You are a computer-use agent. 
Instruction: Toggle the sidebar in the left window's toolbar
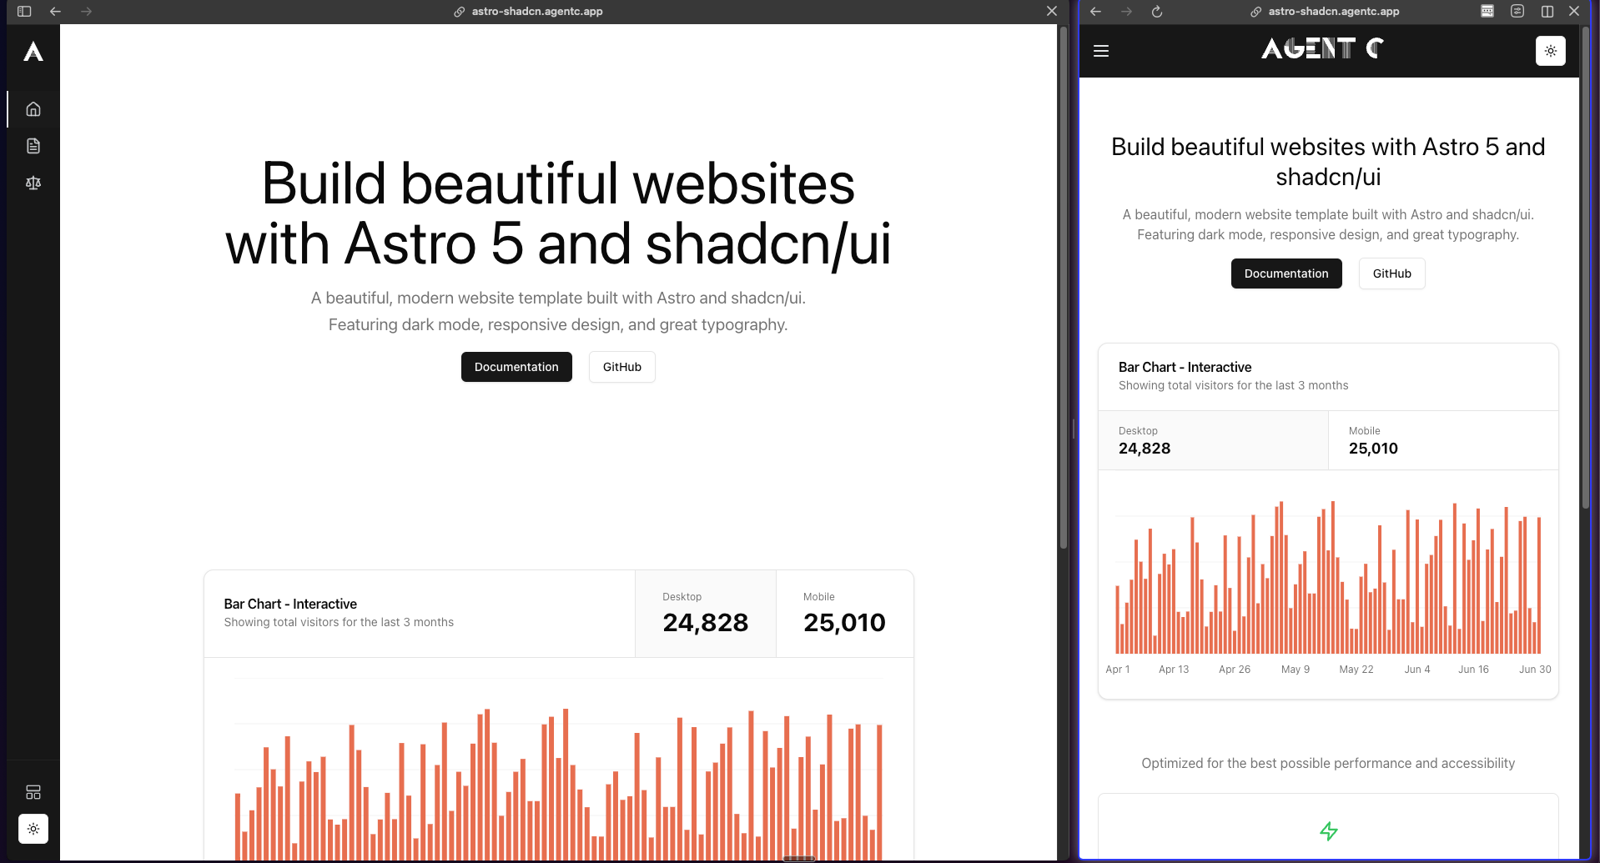[24, 12]
